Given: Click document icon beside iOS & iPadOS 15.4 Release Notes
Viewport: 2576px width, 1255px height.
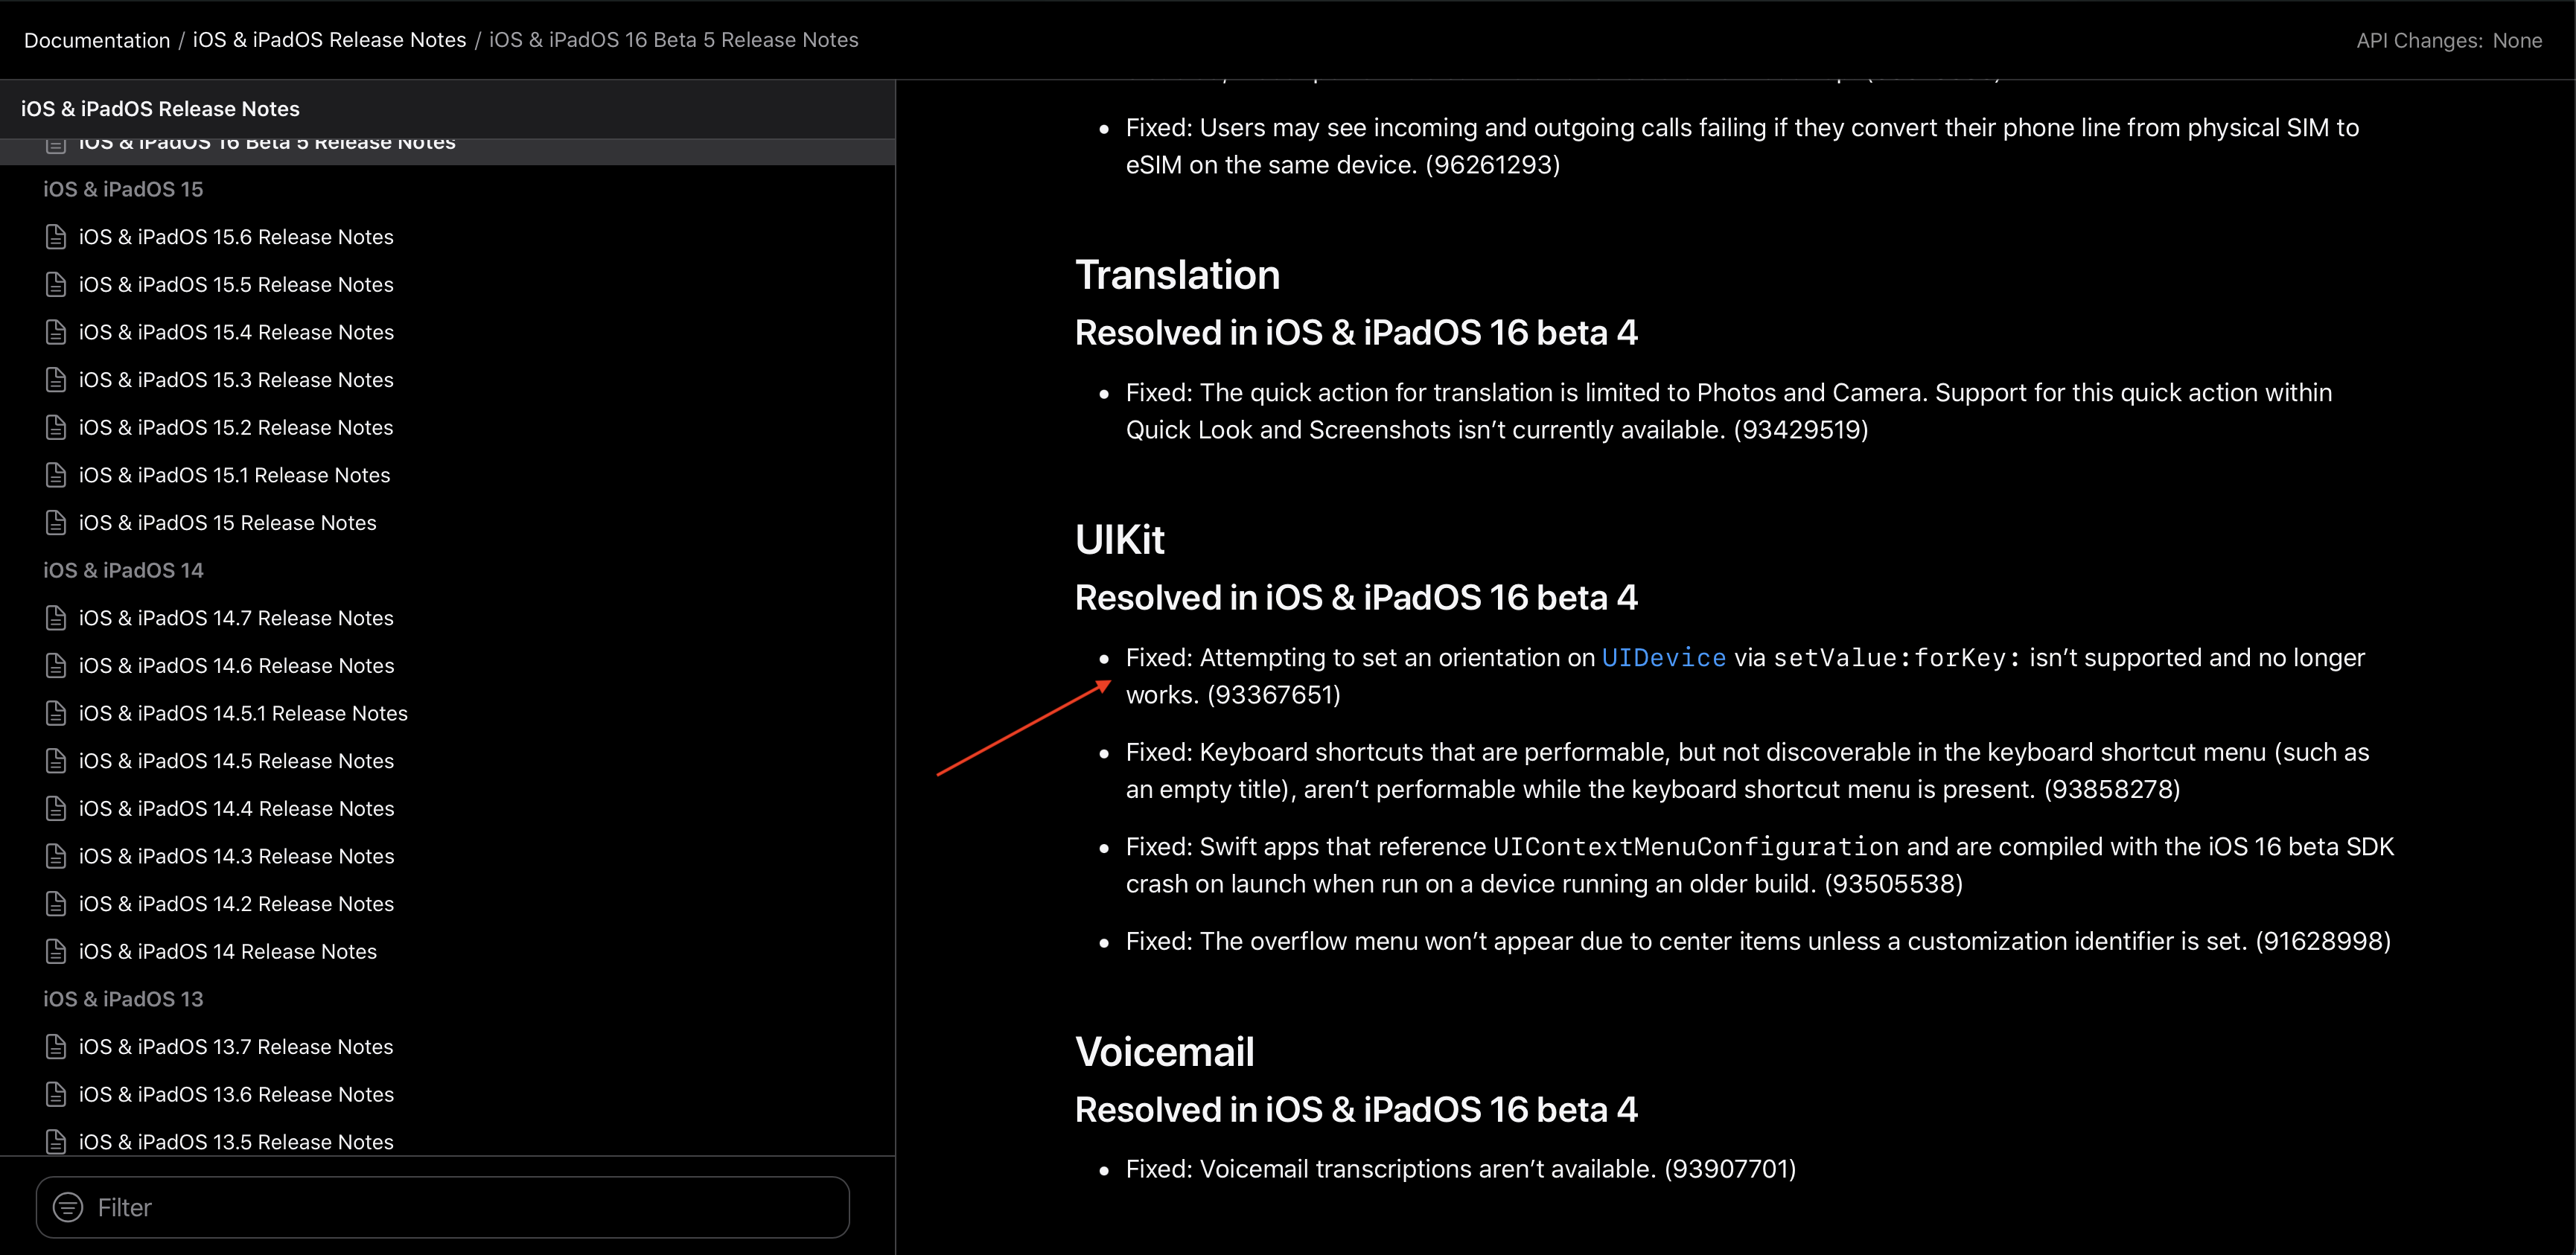Looking at the screenshot, I should 56,332.
